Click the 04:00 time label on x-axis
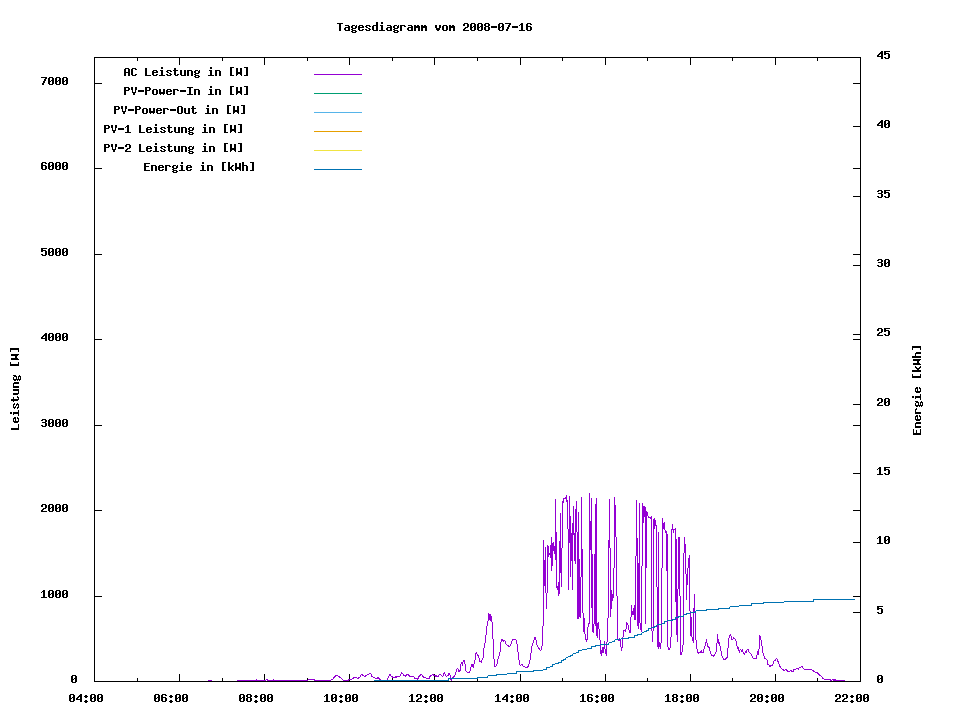Screen dimensions: 960x720 tap(87, 697)
